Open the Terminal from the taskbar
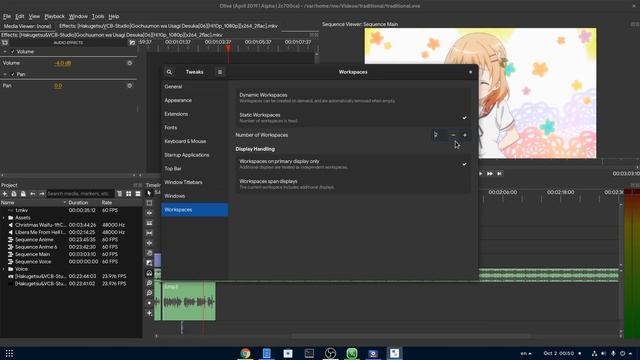This screenshot has width=640, height=360. click(309, 353)
